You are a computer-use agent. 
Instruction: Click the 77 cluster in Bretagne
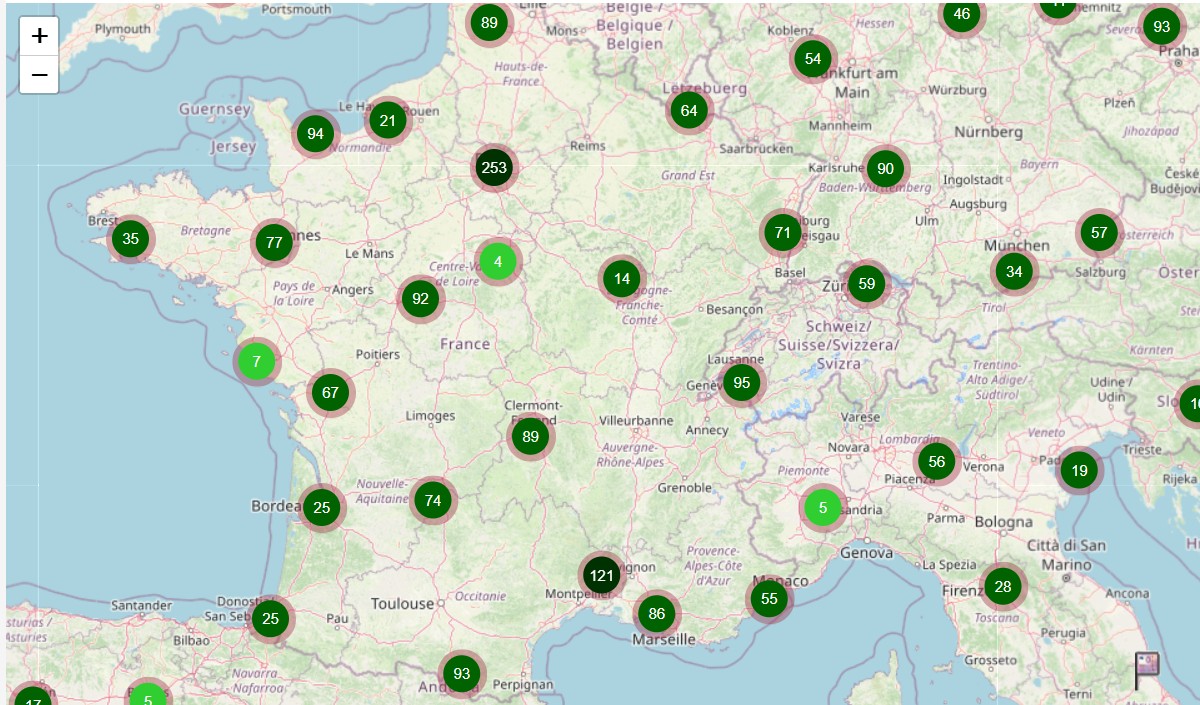274,242
